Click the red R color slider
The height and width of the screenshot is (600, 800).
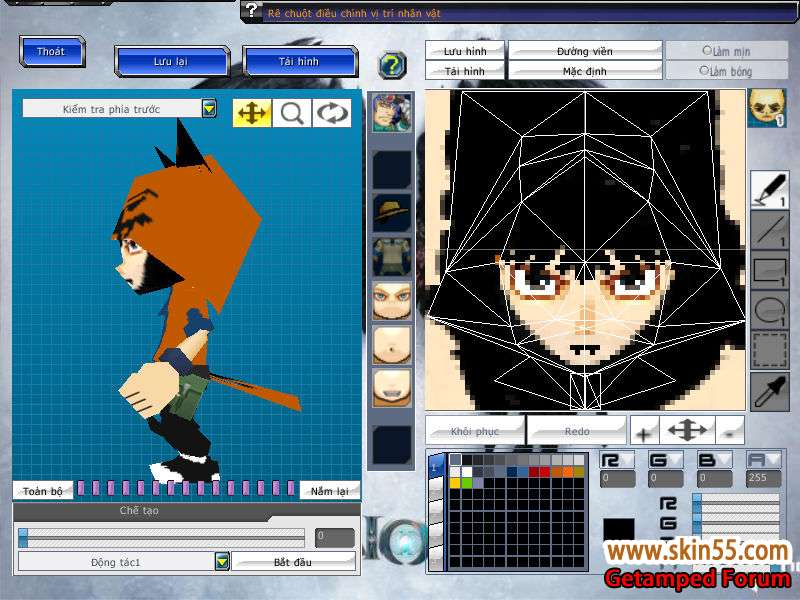[736, 503]
